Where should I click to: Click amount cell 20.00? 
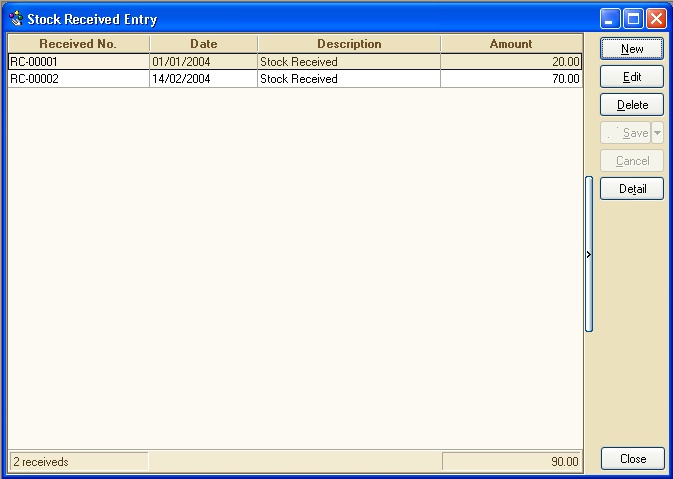point(511,62)
